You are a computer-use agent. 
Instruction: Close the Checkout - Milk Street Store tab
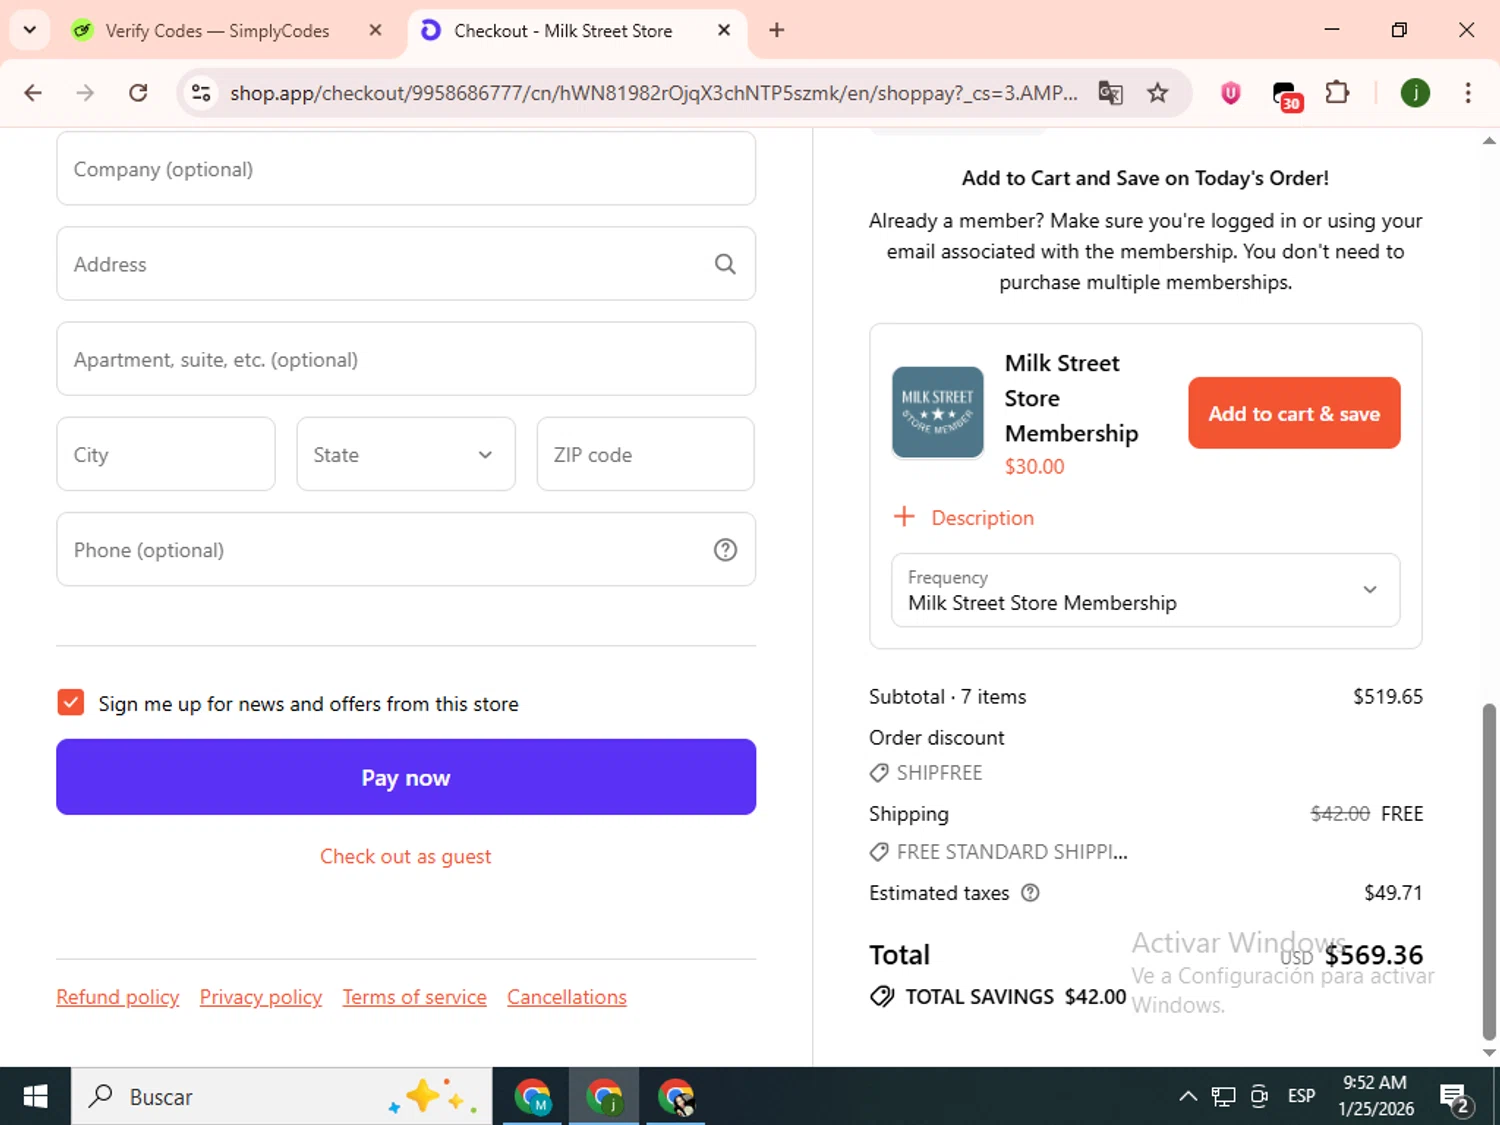click(x=724, y=30)
